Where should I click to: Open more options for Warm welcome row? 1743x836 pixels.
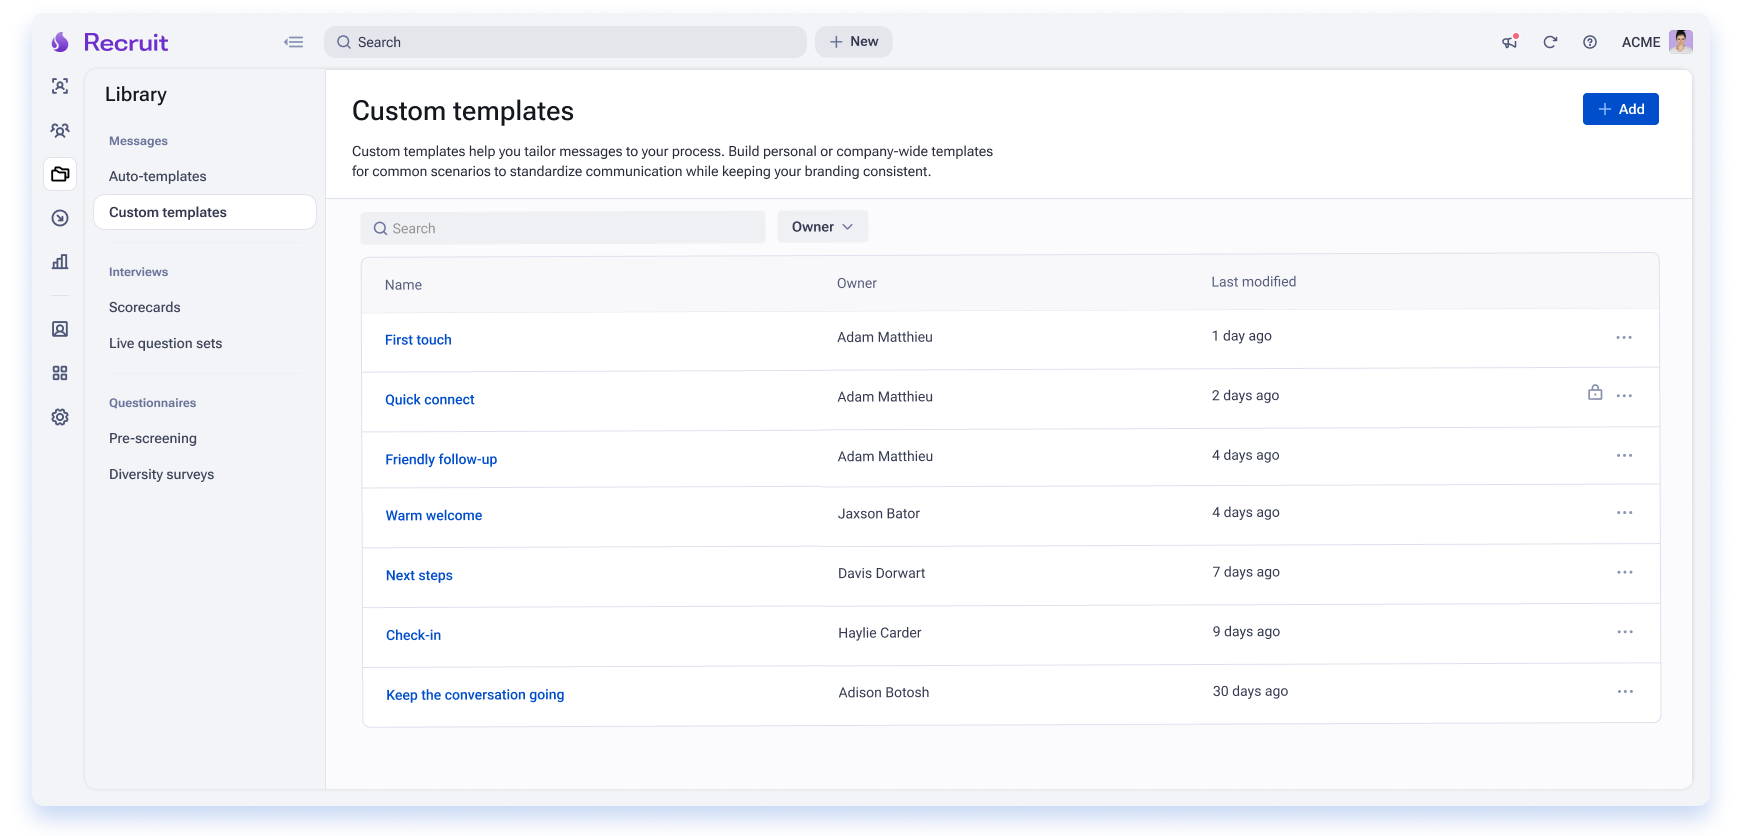coord(1624,512)
